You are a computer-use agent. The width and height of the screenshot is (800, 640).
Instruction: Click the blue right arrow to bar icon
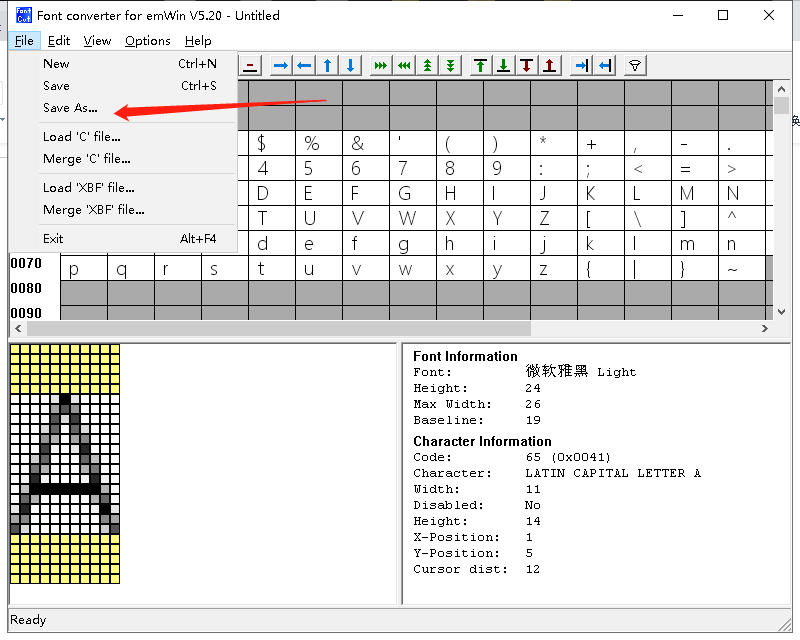[581, 66]
